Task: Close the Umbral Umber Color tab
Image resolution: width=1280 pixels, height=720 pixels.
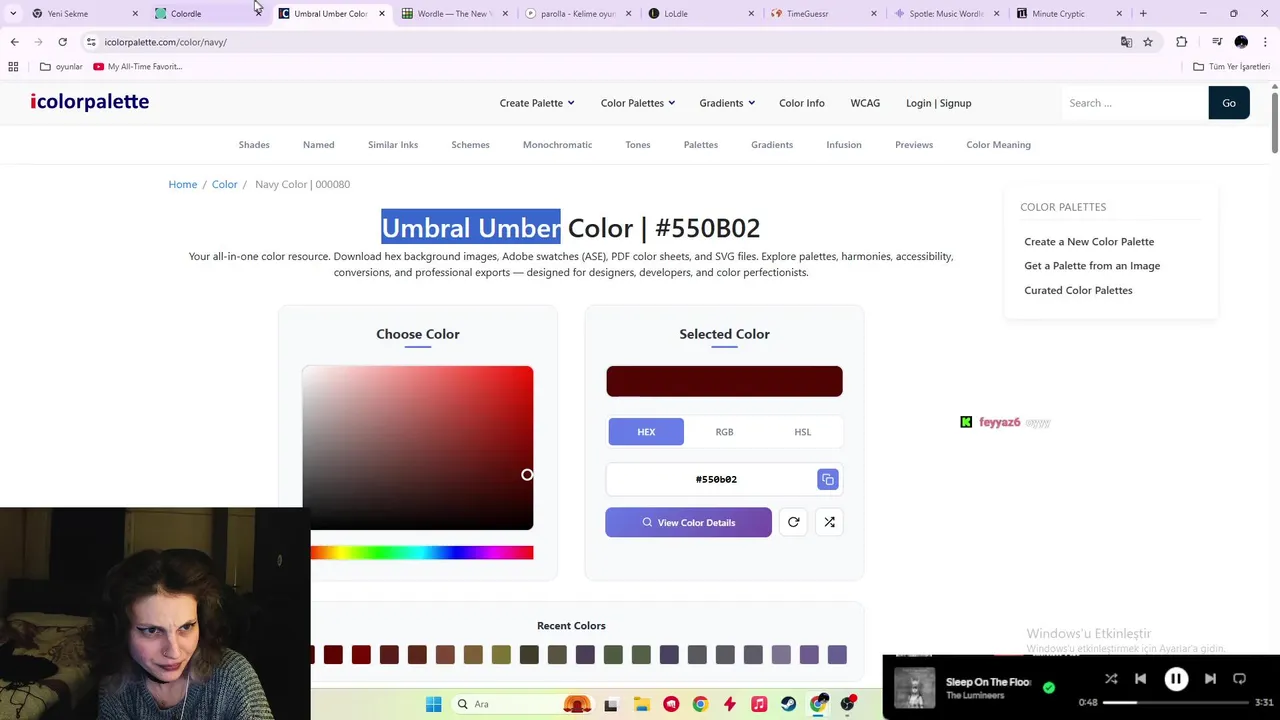Action: tap(381, 14)
